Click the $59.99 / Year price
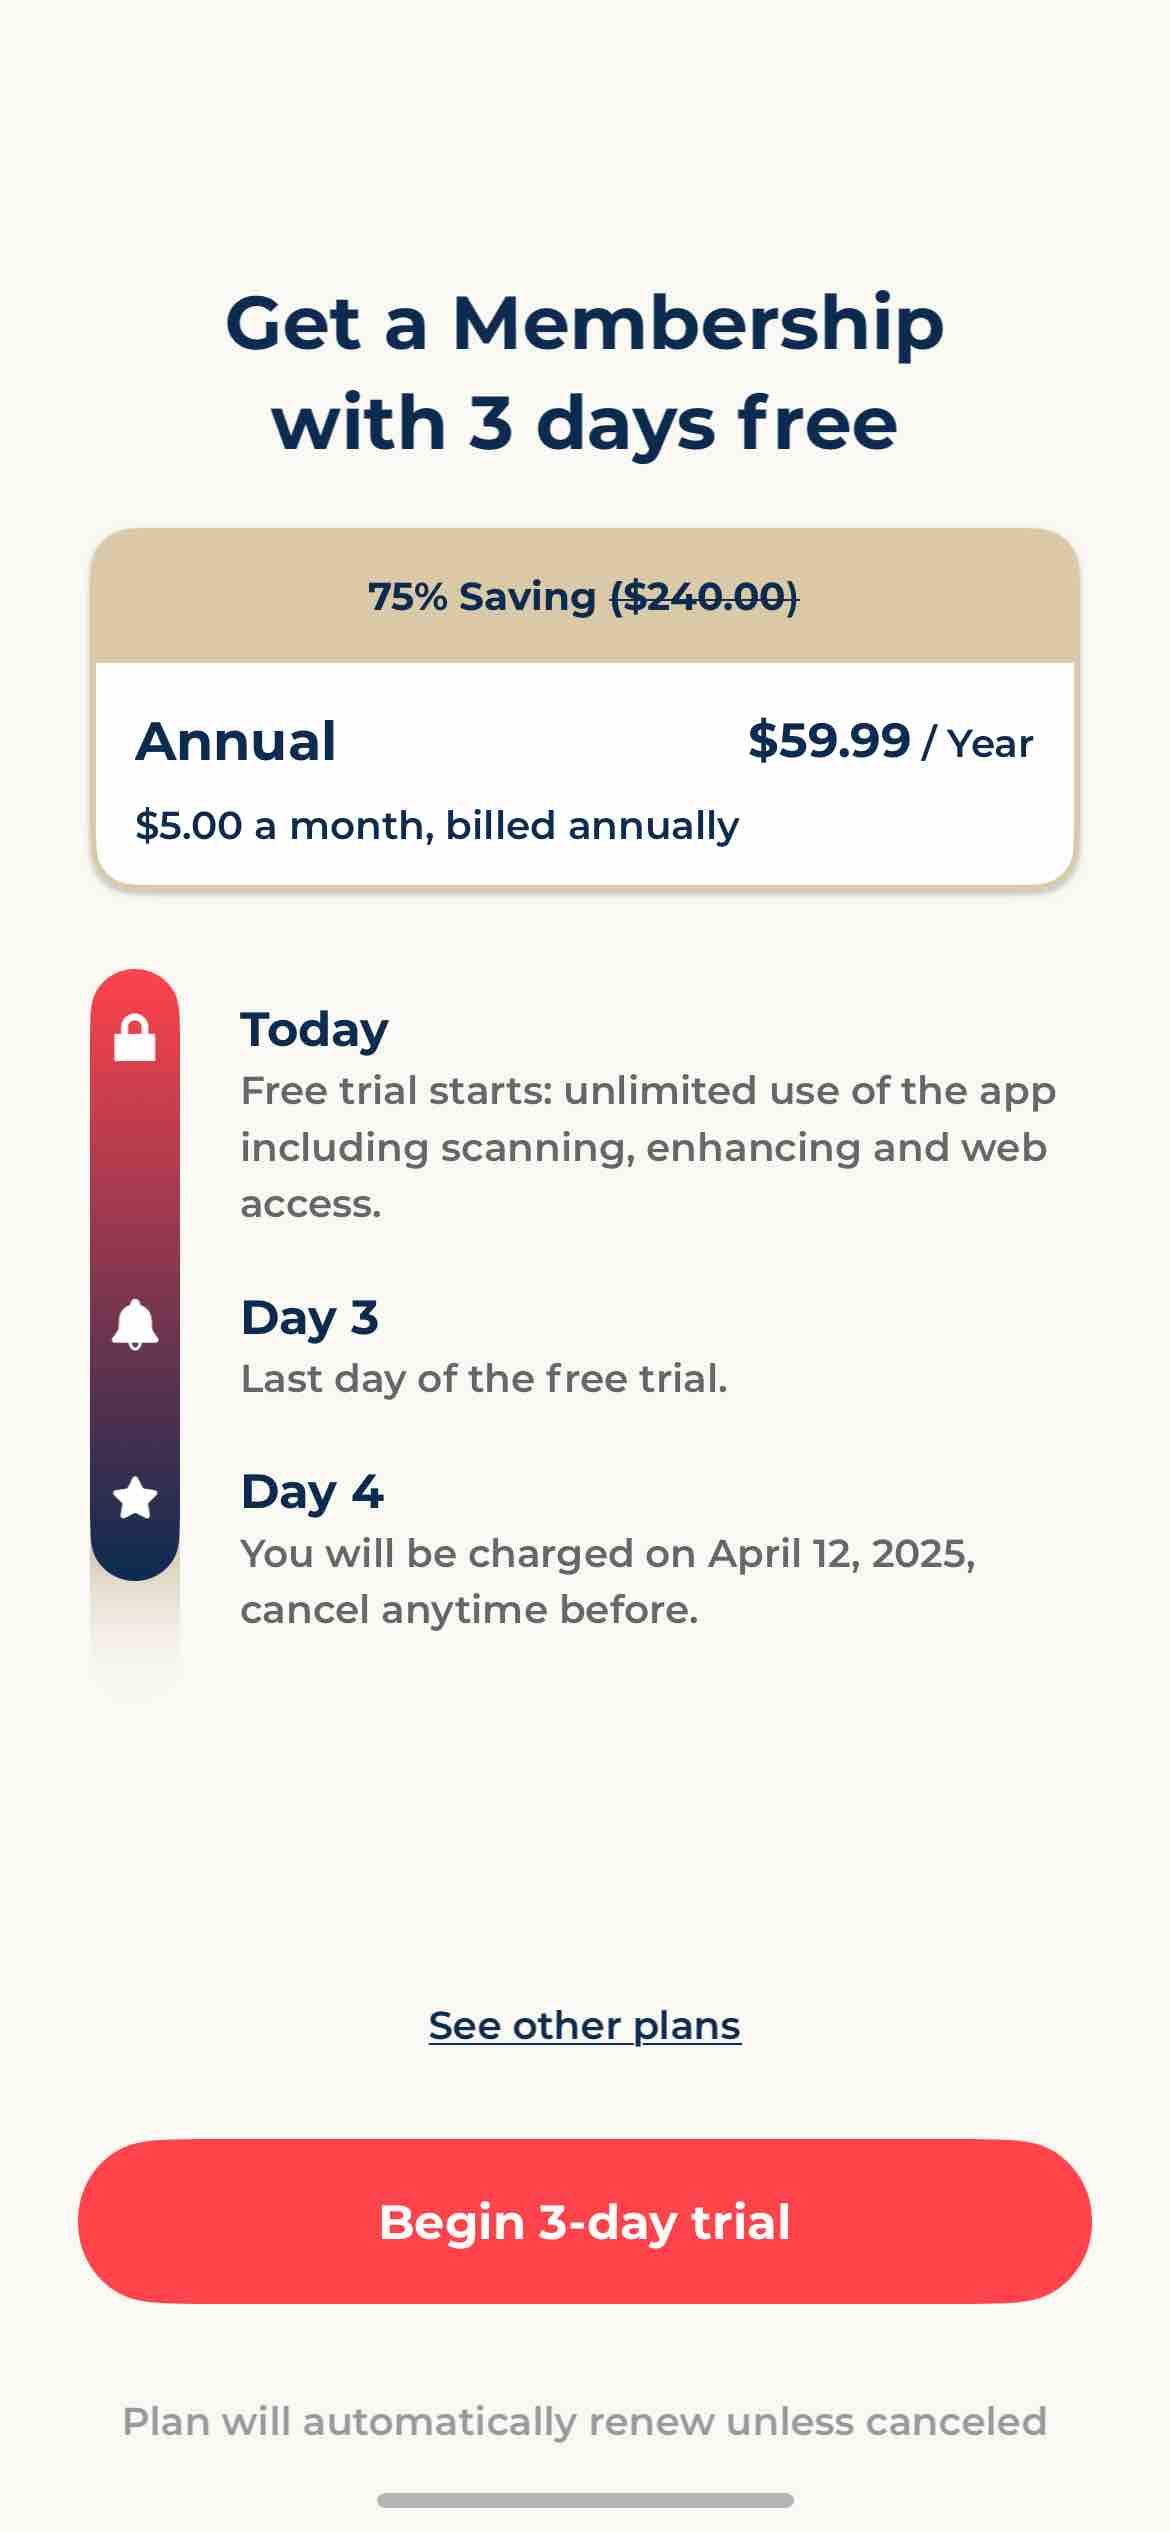Image resolution: width=1170 pixels, height=2532 pixels. [889, 741]
